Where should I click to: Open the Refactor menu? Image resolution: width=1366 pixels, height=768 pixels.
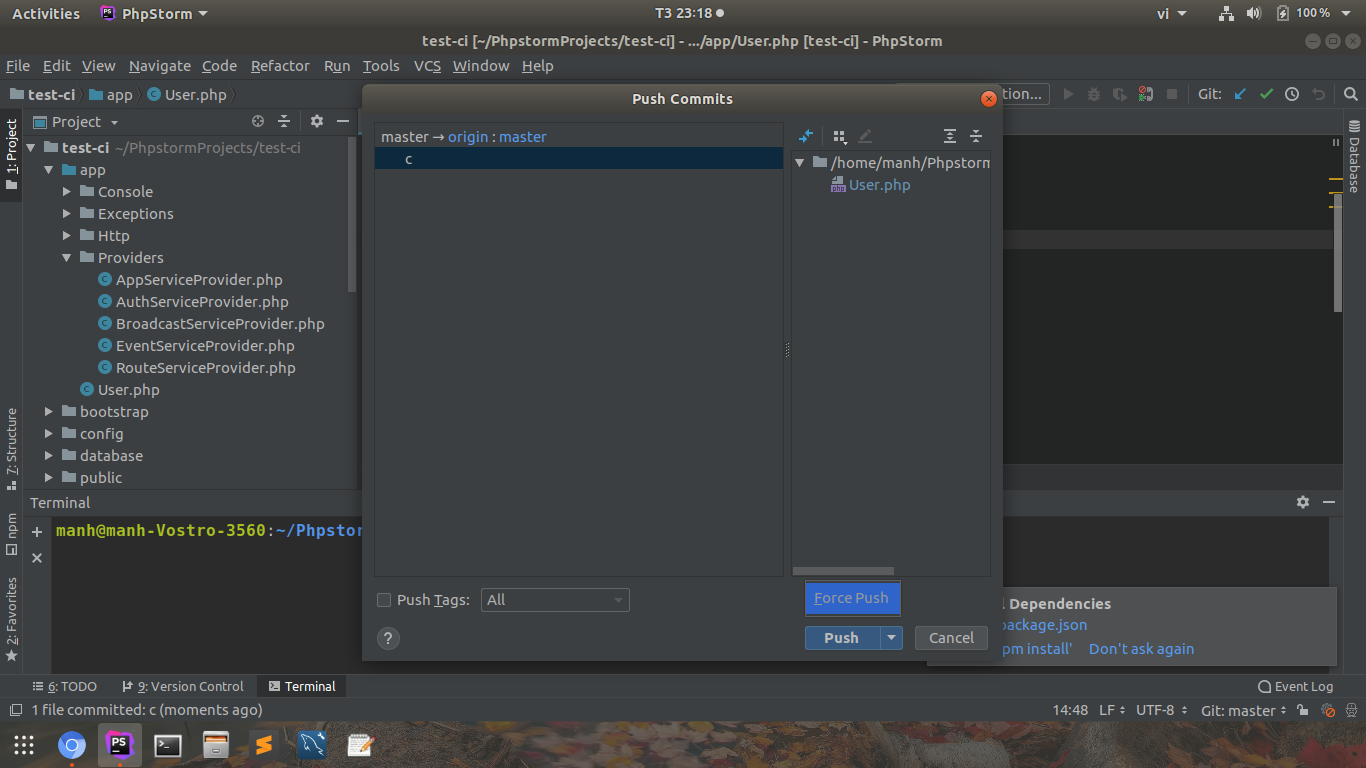280,66
